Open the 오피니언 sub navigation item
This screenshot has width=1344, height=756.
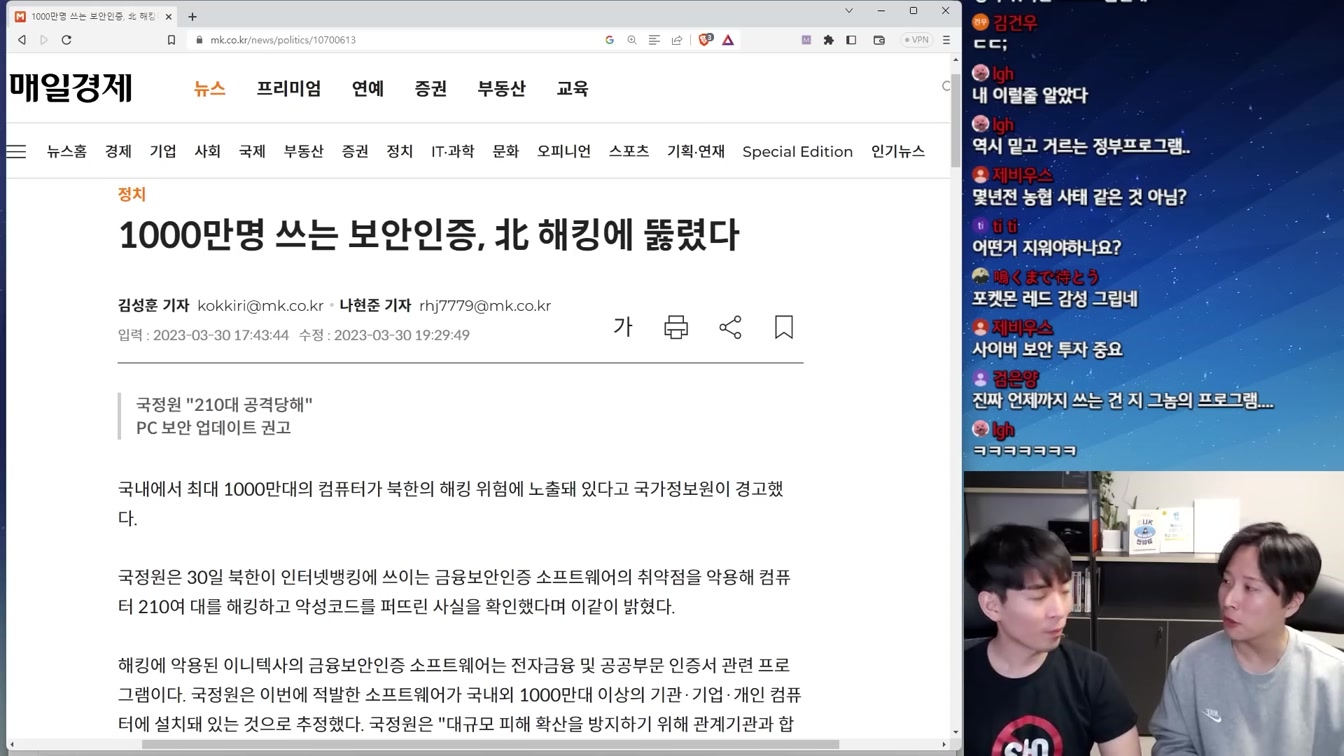(564, 151)
